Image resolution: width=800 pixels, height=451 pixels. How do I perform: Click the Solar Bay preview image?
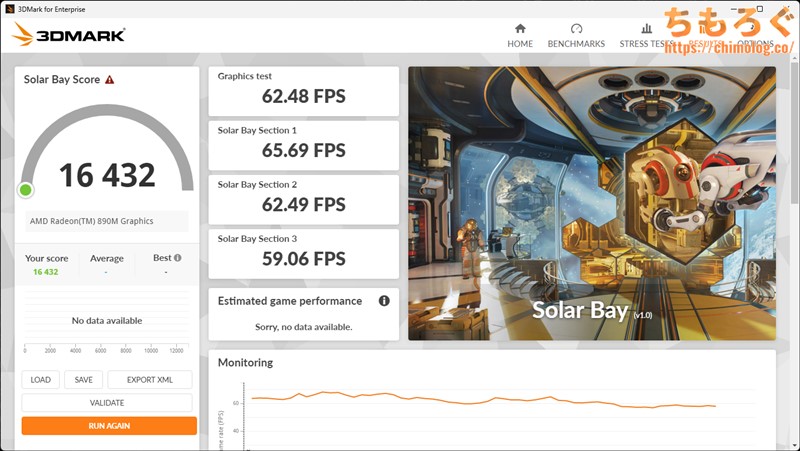[x=591, y=203]
